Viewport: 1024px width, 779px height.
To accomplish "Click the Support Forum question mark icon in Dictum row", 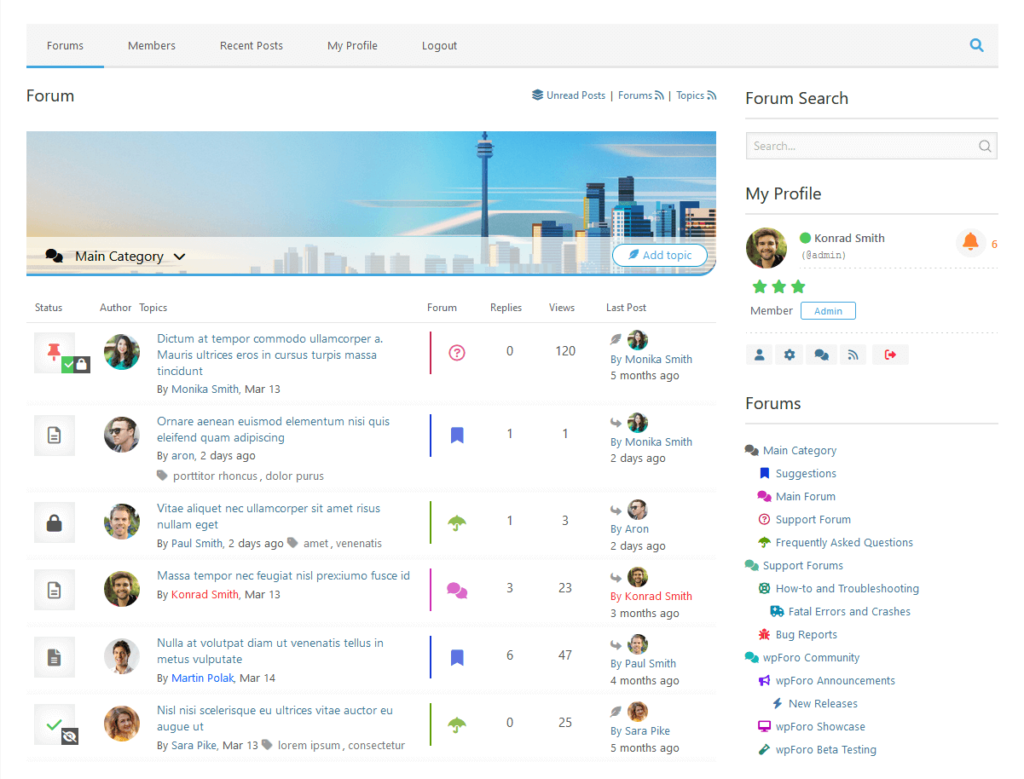I will tap(457, 353).
